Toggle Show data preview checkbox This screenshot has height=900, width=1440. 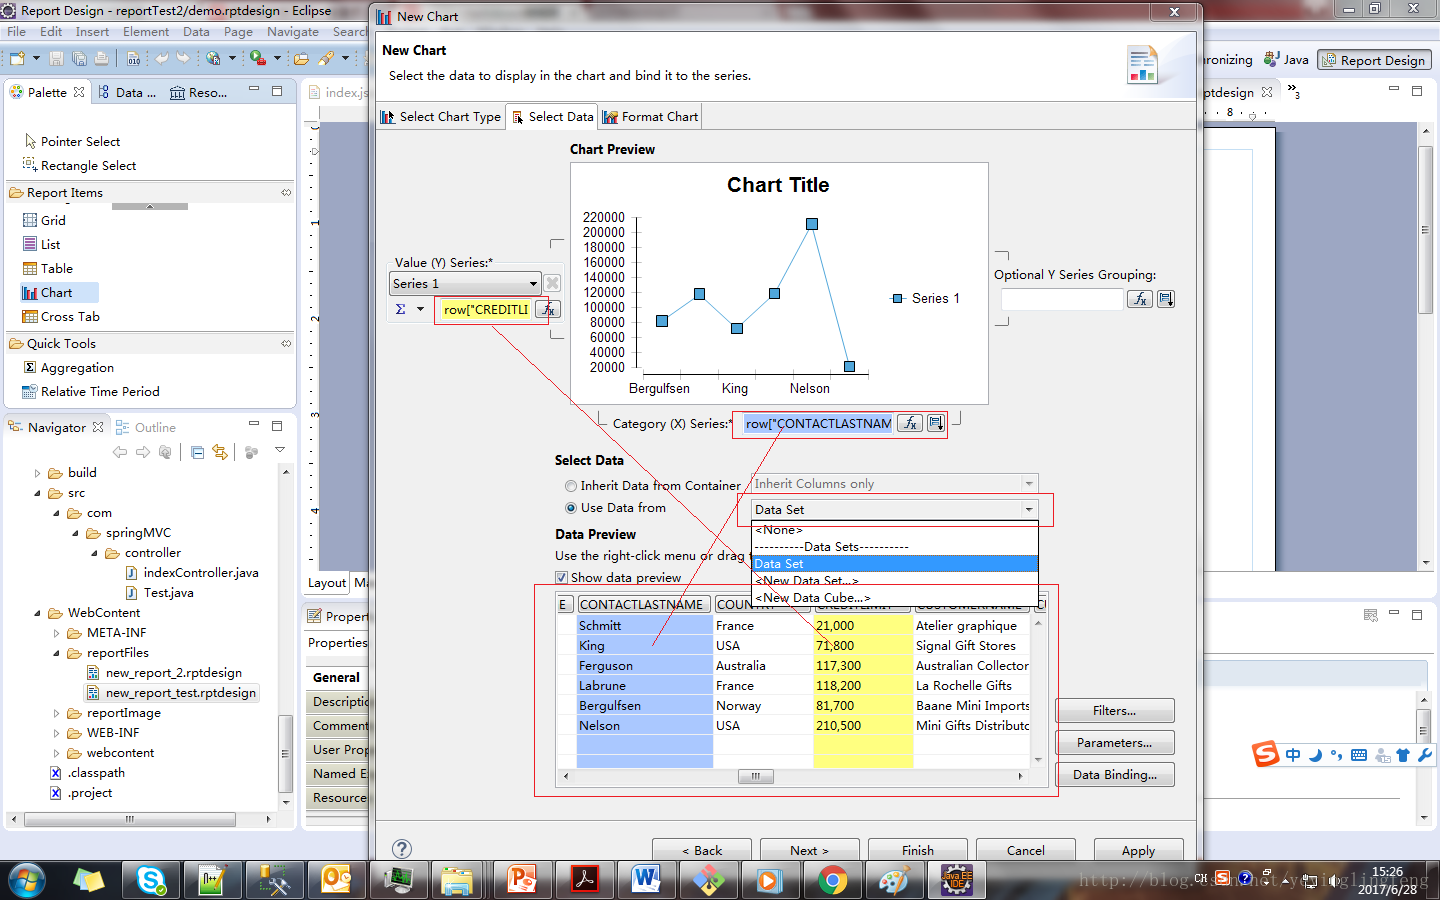click(x=561, y=577)
